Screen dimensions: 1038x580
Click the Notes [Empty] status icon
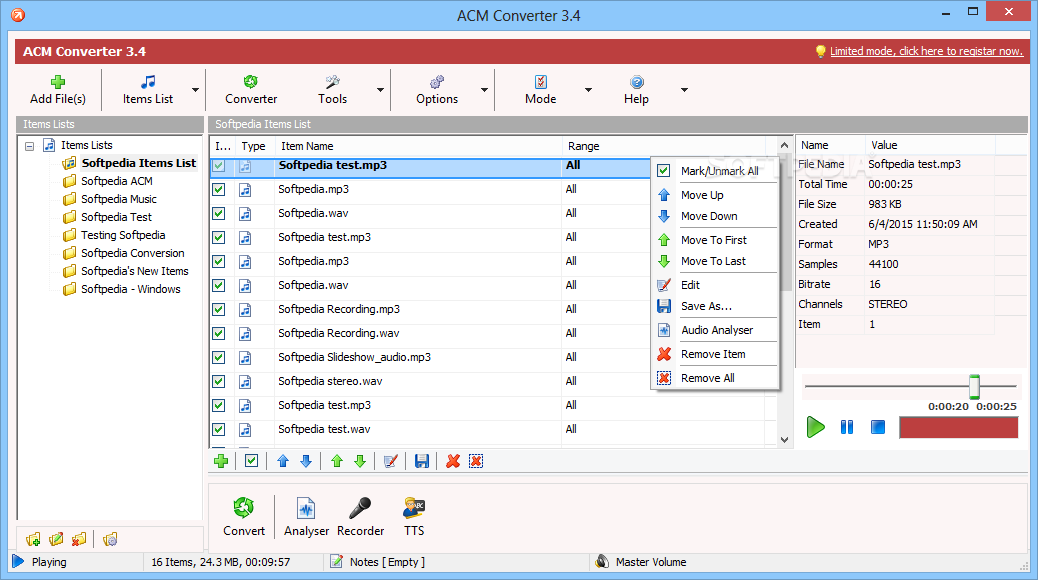point(337,561)
